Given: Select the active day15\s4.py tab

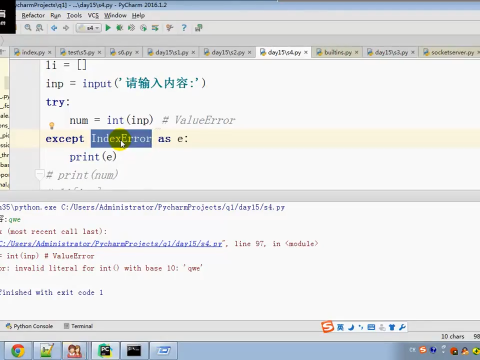Looking at the screenshot, I should pyautogui.click(x=284, y=52).
